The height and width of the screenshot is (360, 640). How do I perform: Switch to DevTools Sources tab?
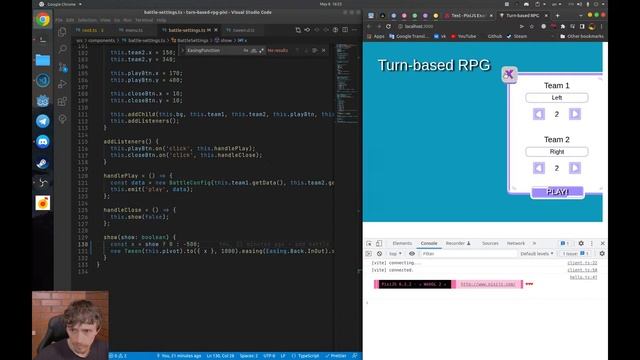pyautogui.click(x=490, y=243)
